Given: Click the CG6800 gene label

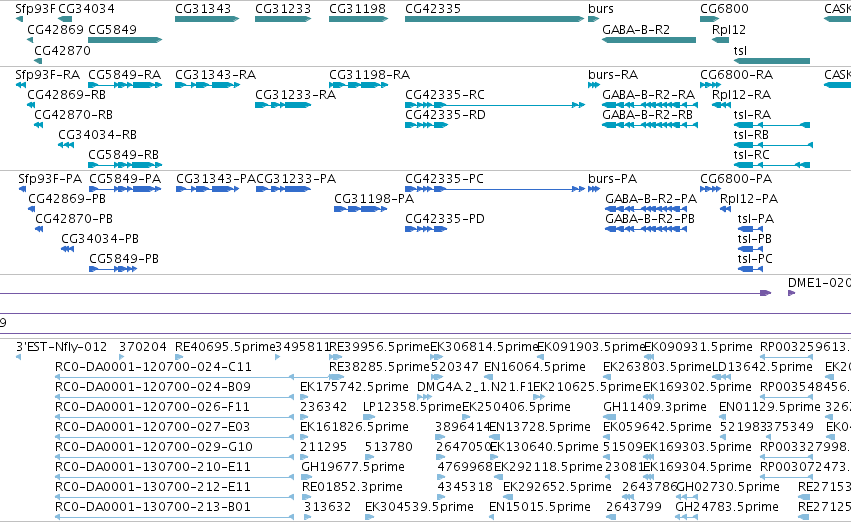Looking at the screenshot, I should [x=724, y=9].
